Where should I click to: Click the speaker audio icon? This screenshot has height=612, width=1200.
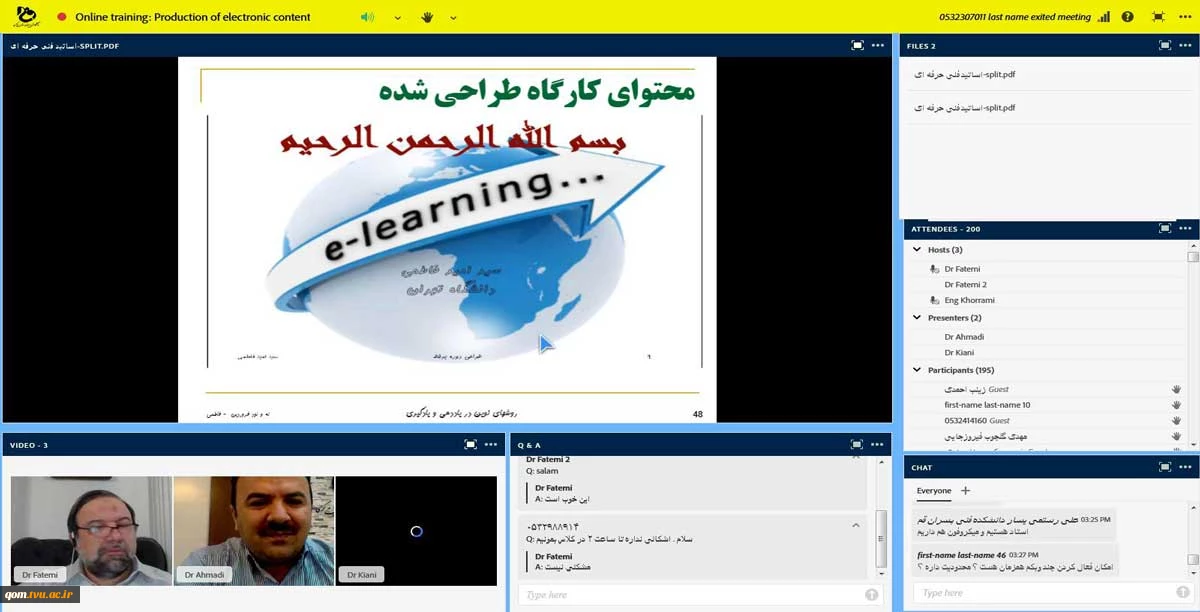(367, 17)
